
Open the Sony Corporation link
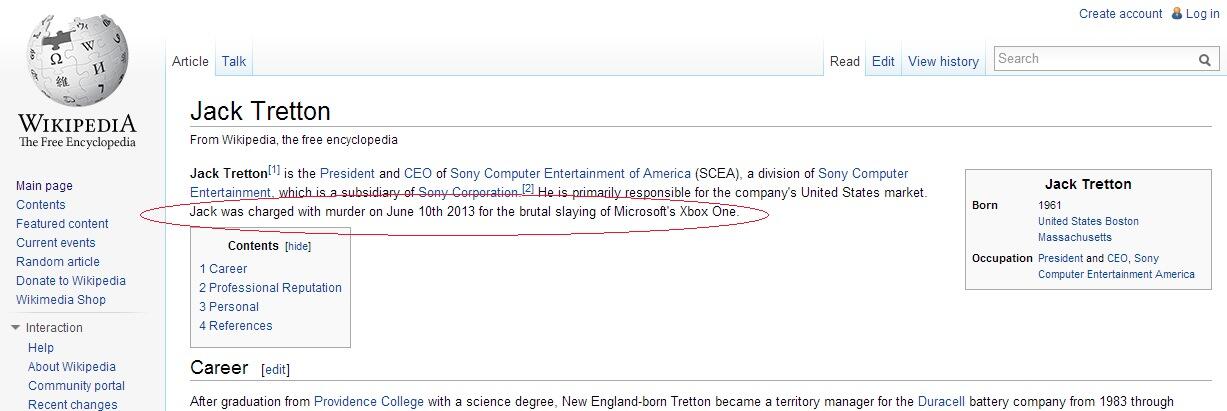tap(469, 192)
